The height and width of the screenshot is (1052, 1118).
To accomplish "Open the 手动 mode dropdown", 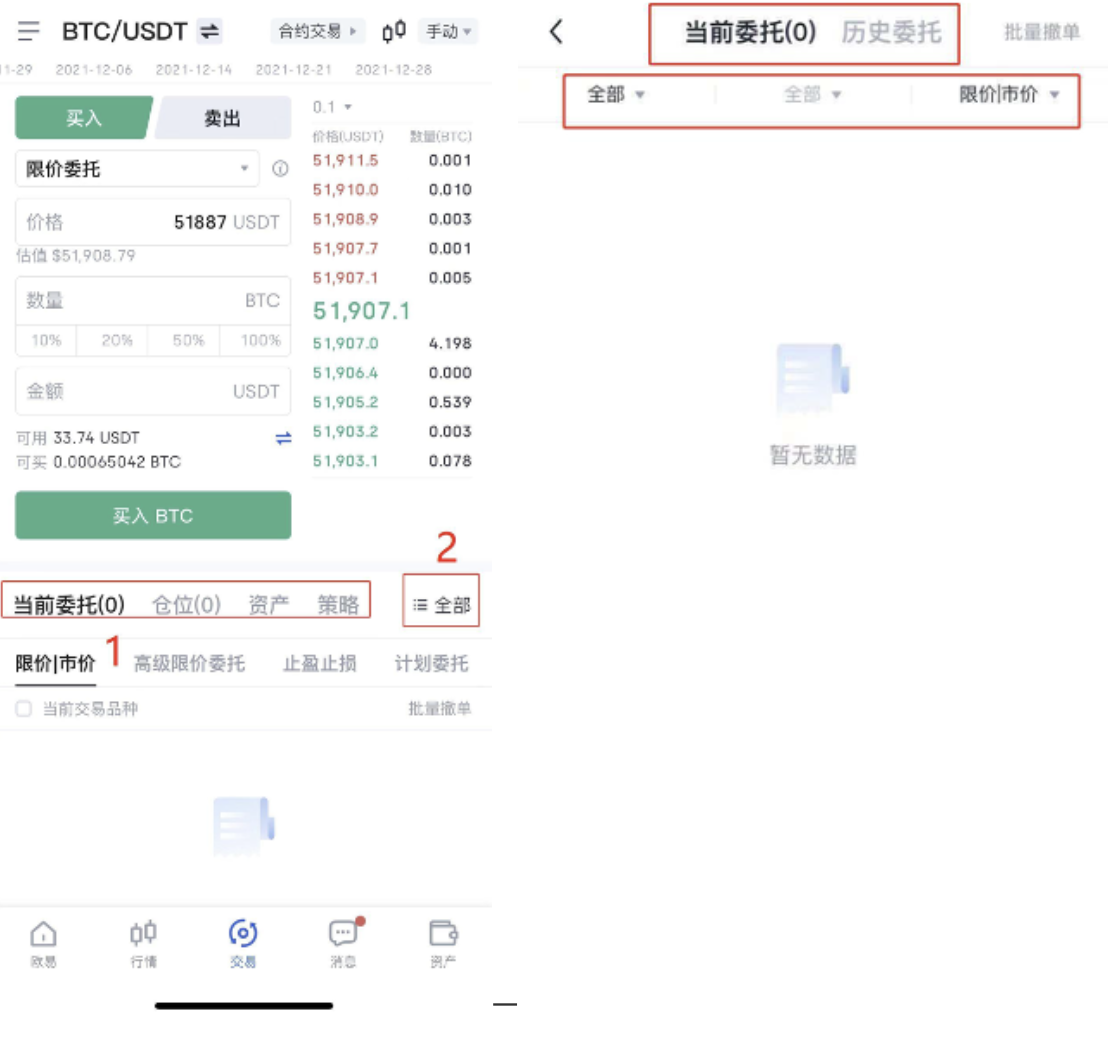I will [x=448, y=31].
